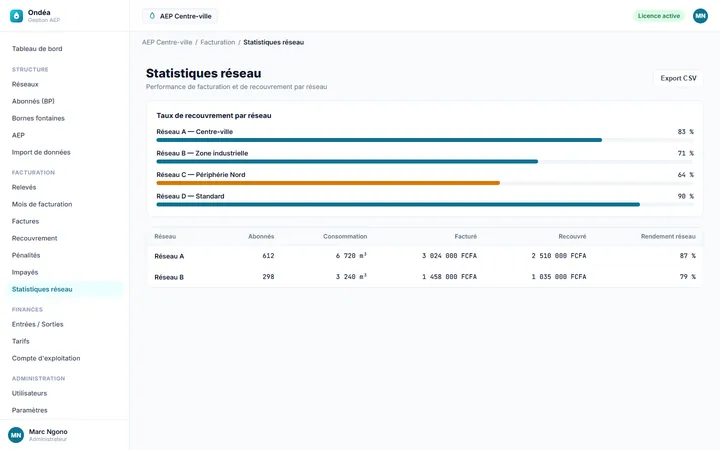Select the Réseau A table row
Image resolution: width=720 pixels, height=450 pixels.
pos(425,256)
